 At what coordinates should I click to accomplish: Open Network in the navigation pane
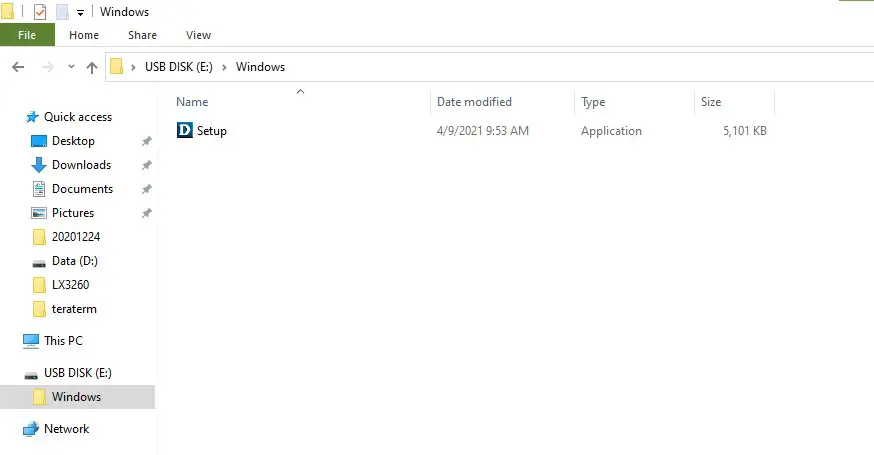[66, 429]
